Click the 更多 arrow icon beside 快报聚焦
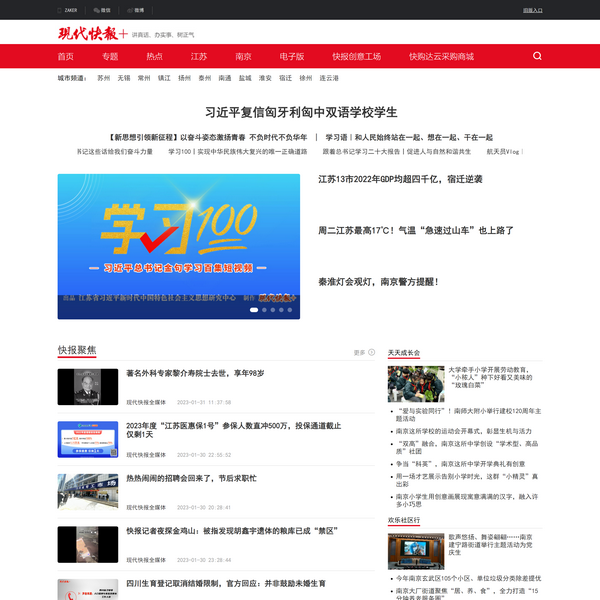The width and height of the screenshot is (600, 600). click(372, 353)
